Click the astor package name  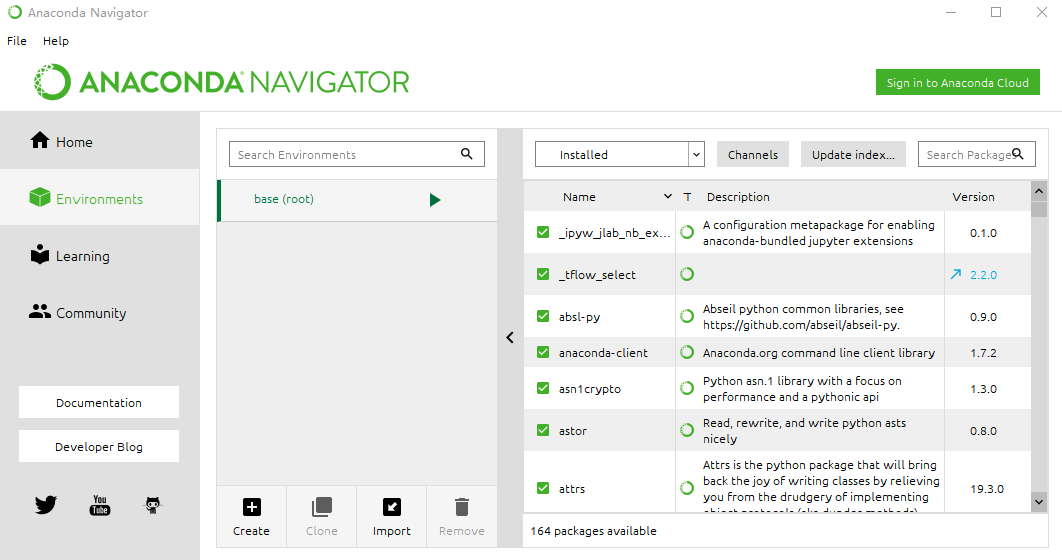tap(572, 431)
